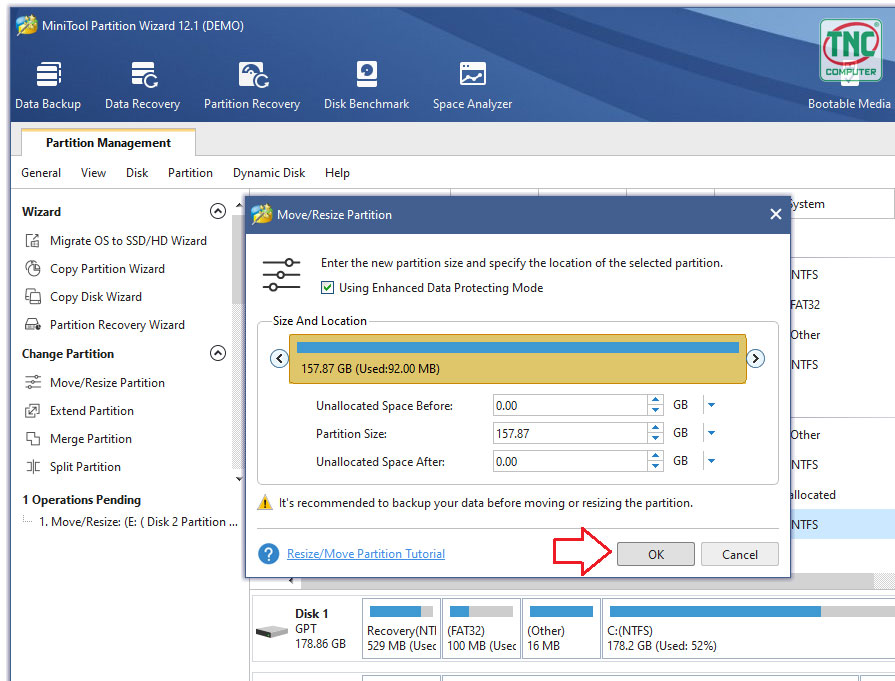This screenshot has width=895, height=681.
Task: Click Copy Partition Wizard text
Action: (x=107, y=268)
